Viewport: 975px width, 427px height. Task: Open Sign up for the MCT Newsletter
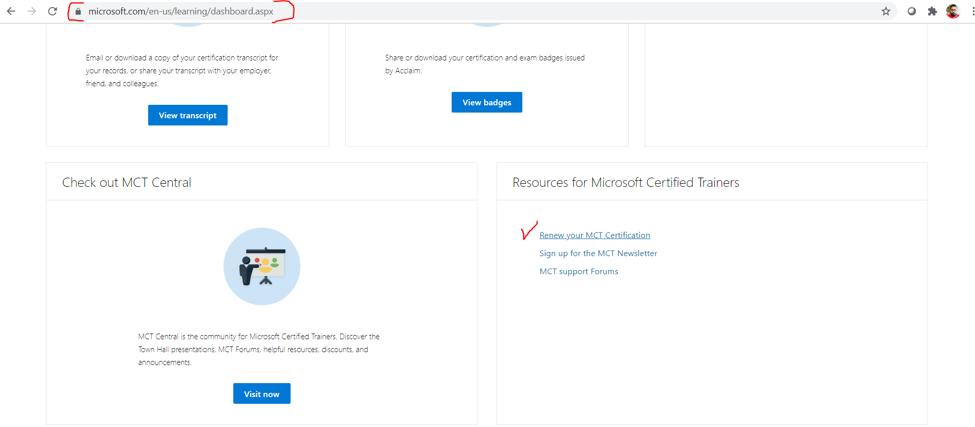(598, 253)
